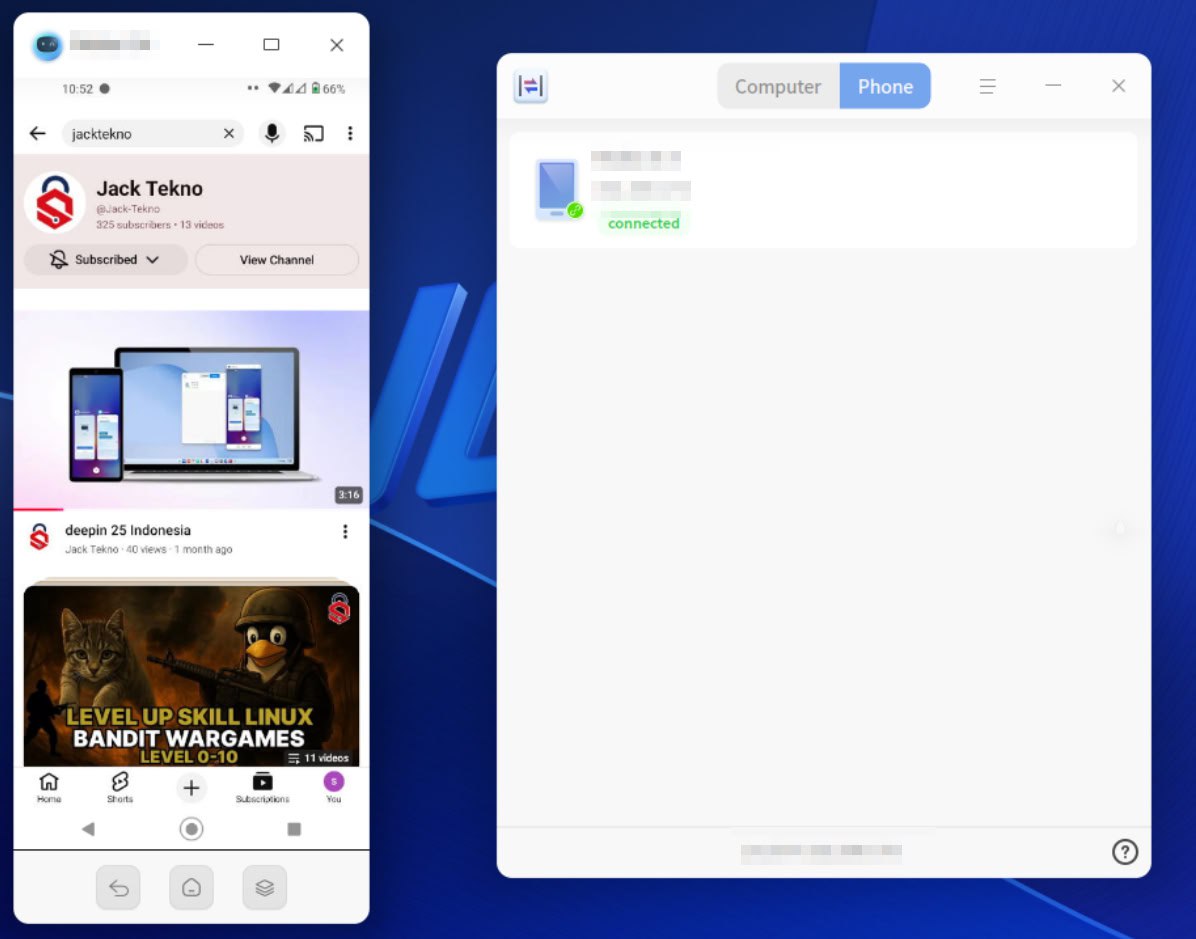The height and width of the screenshot is (939, 1196).
Task: Click the Jack Tekno channel name heading
Action: 150,188
